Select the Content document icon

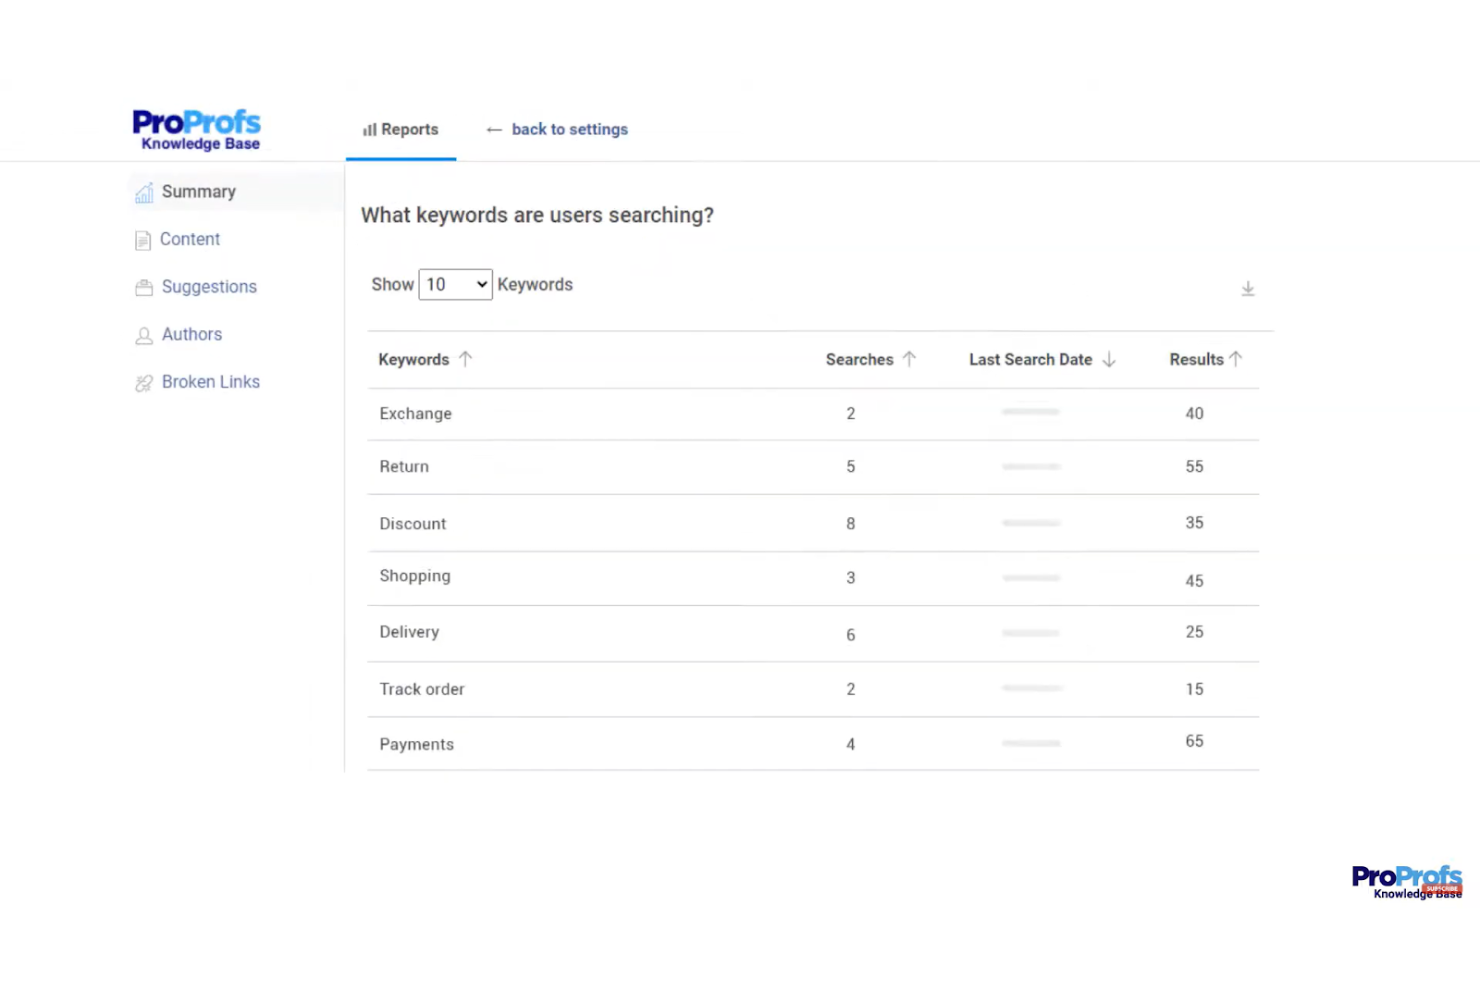[143, 239]
